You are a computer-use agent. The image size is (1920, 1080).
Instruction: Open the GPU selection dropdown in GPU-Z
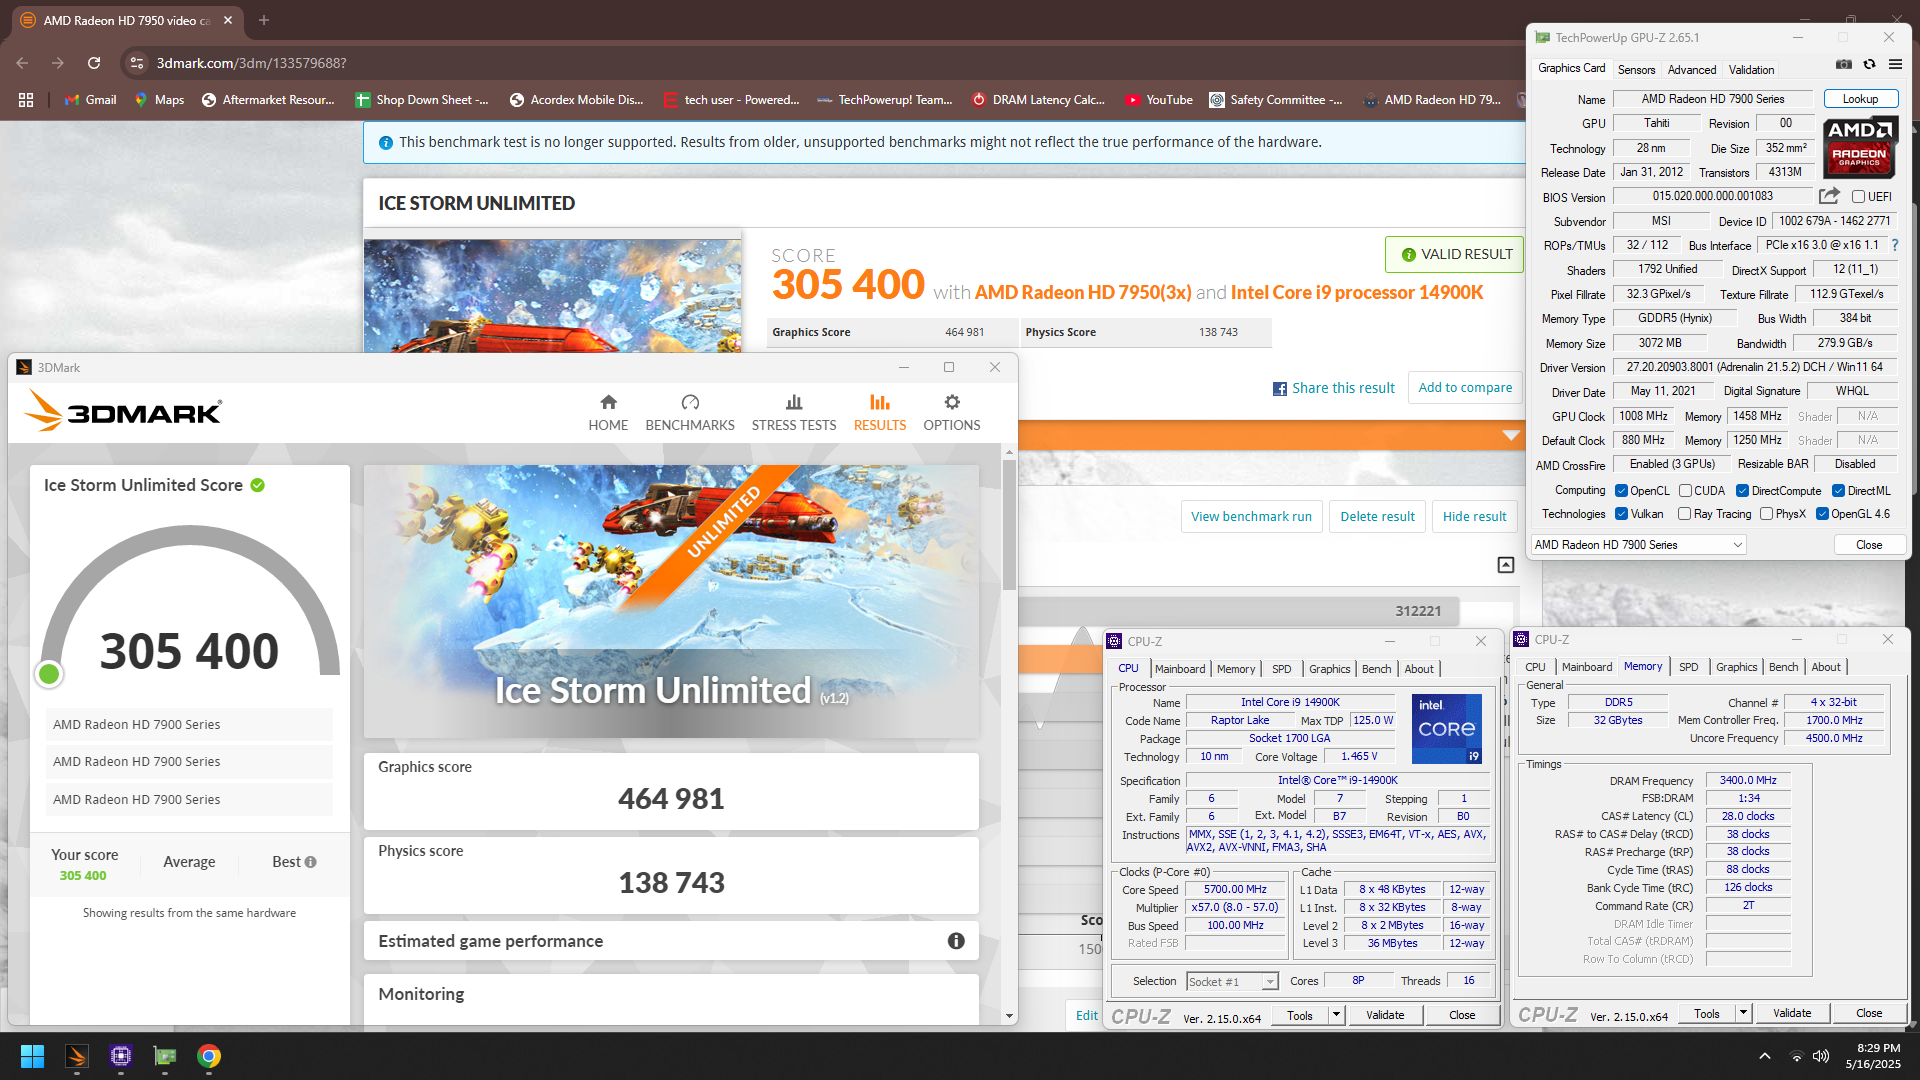[1639, 545]
